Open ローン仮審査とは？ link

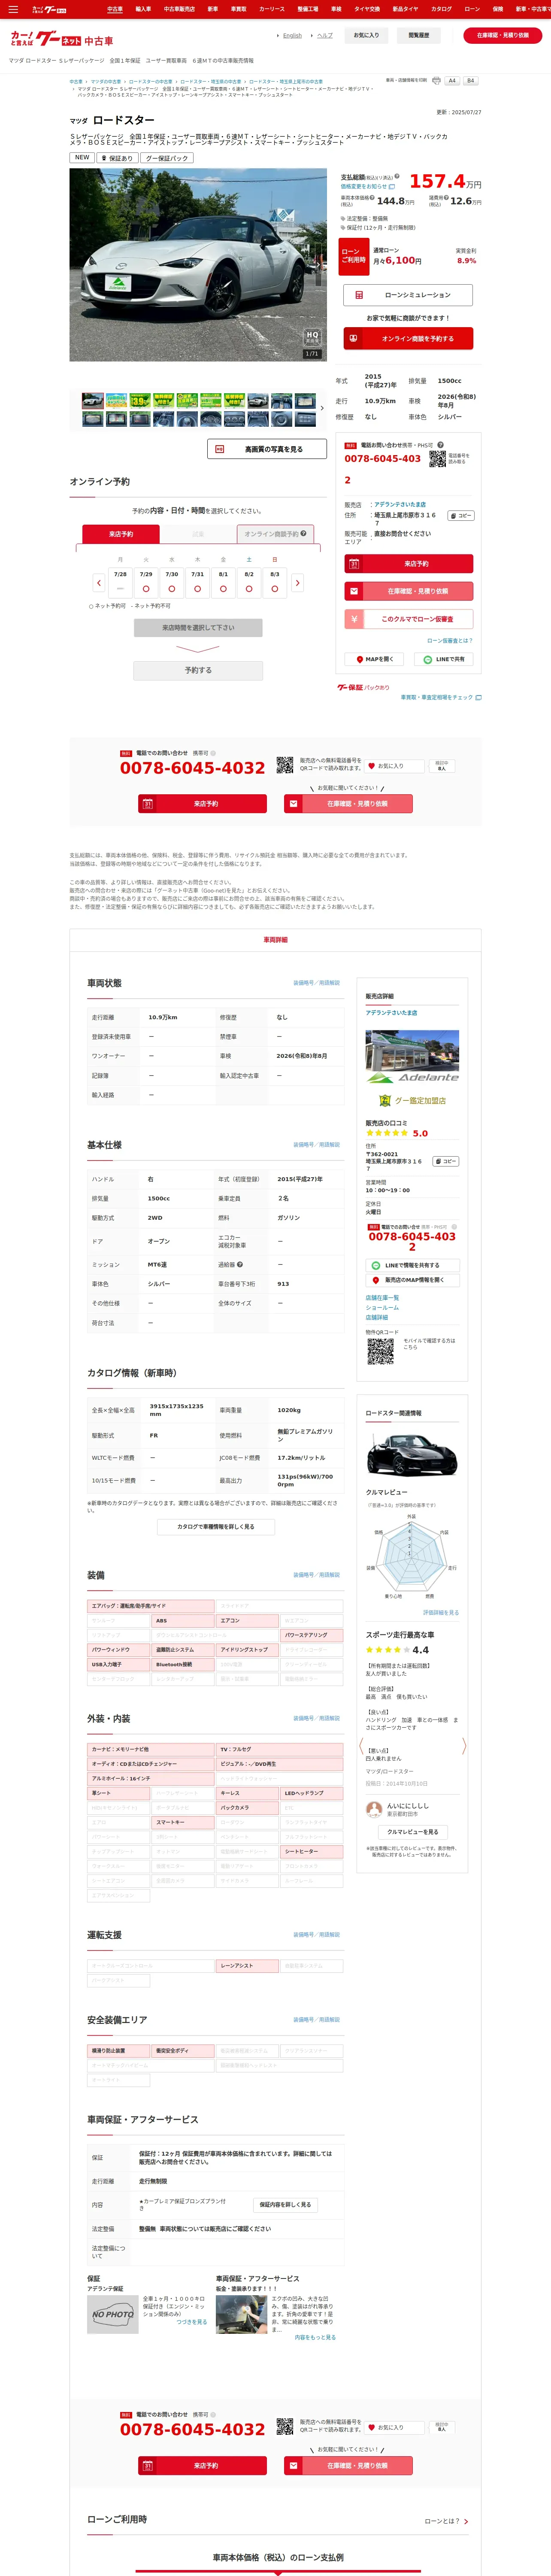[450, 641]
